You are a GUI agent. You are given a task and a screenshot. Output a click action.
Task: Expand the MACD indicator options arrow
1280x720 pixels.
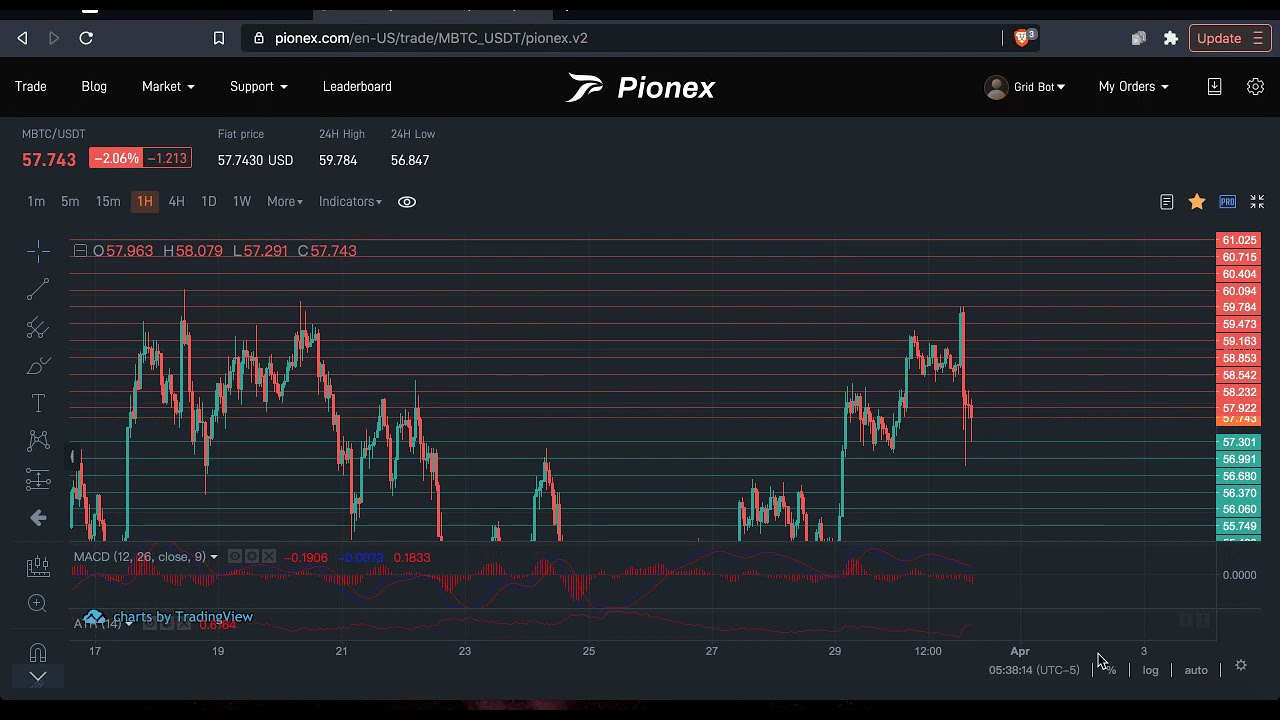(x=213, y=557)
